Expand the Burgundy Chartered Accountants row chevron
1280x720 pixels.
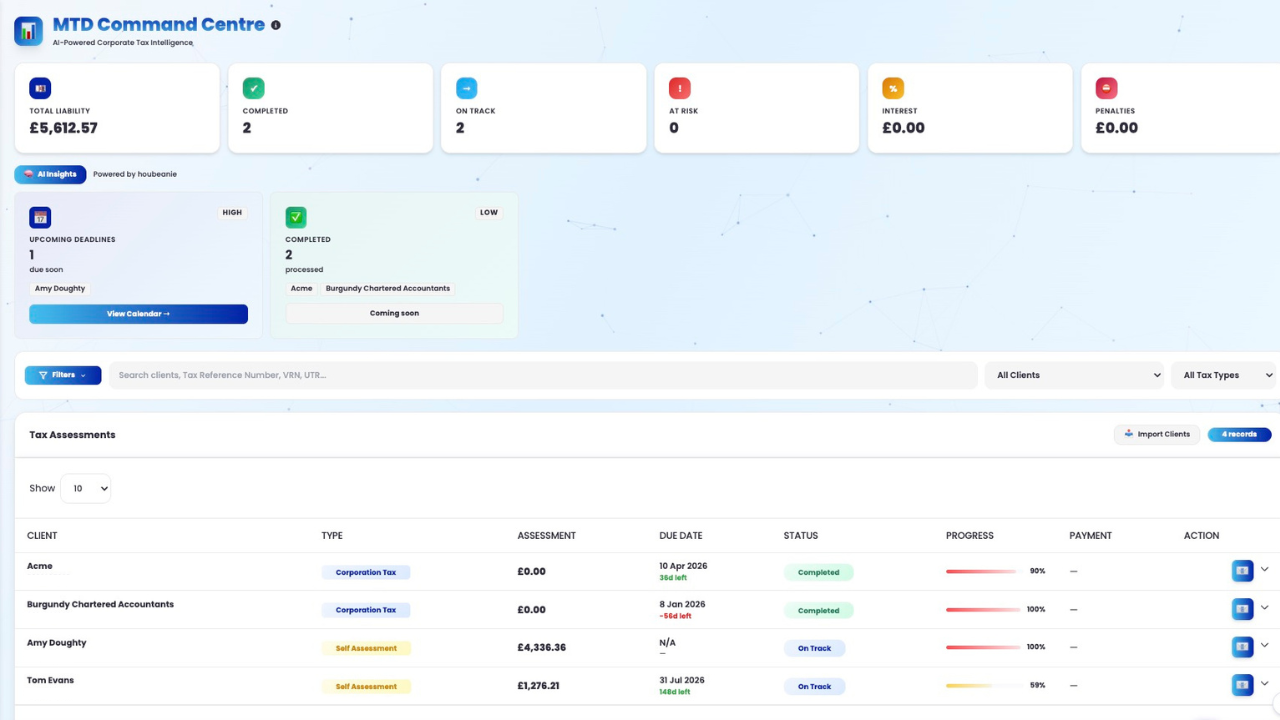coord(1265,608)
